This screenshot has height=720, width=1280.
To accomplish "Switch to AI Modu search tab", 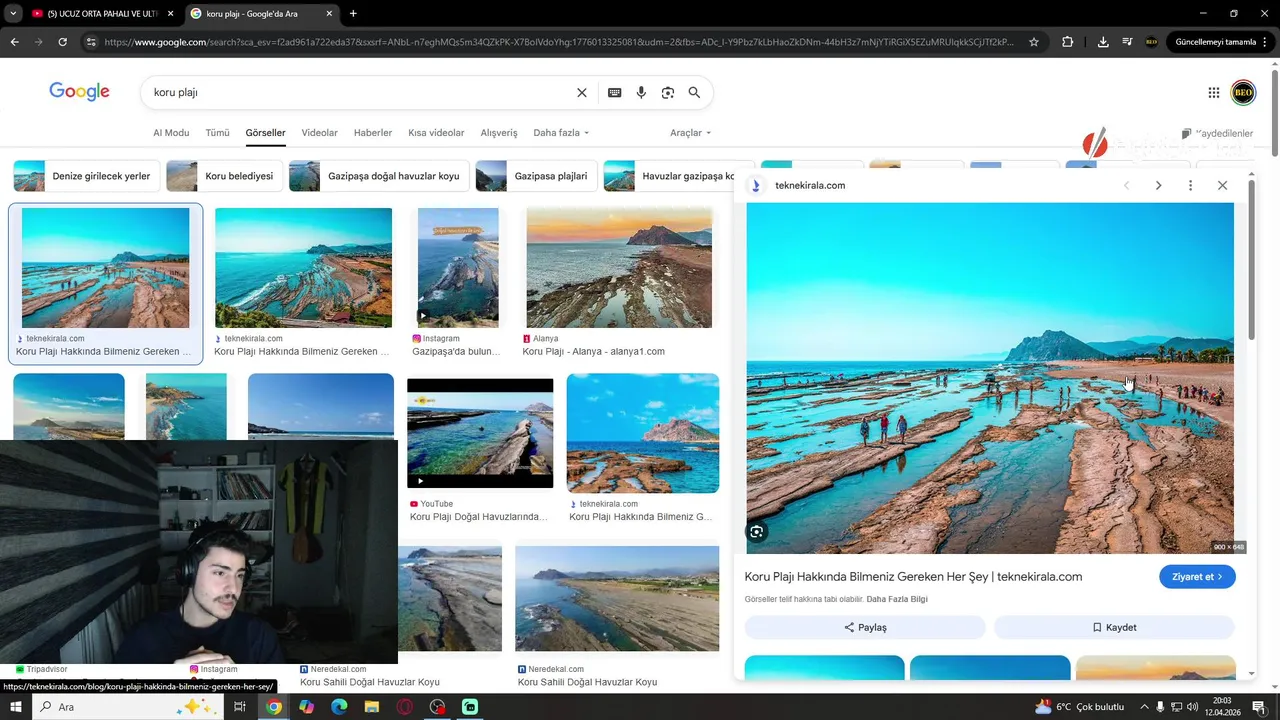I will click(171, 133).
